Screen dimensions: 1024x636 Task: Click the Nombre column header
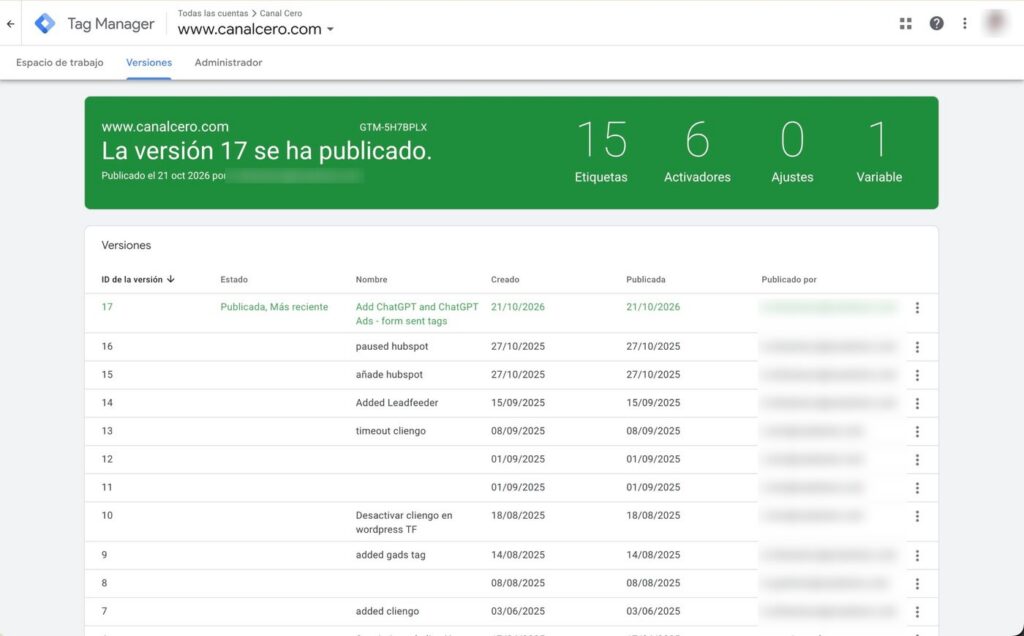[372, 279]
